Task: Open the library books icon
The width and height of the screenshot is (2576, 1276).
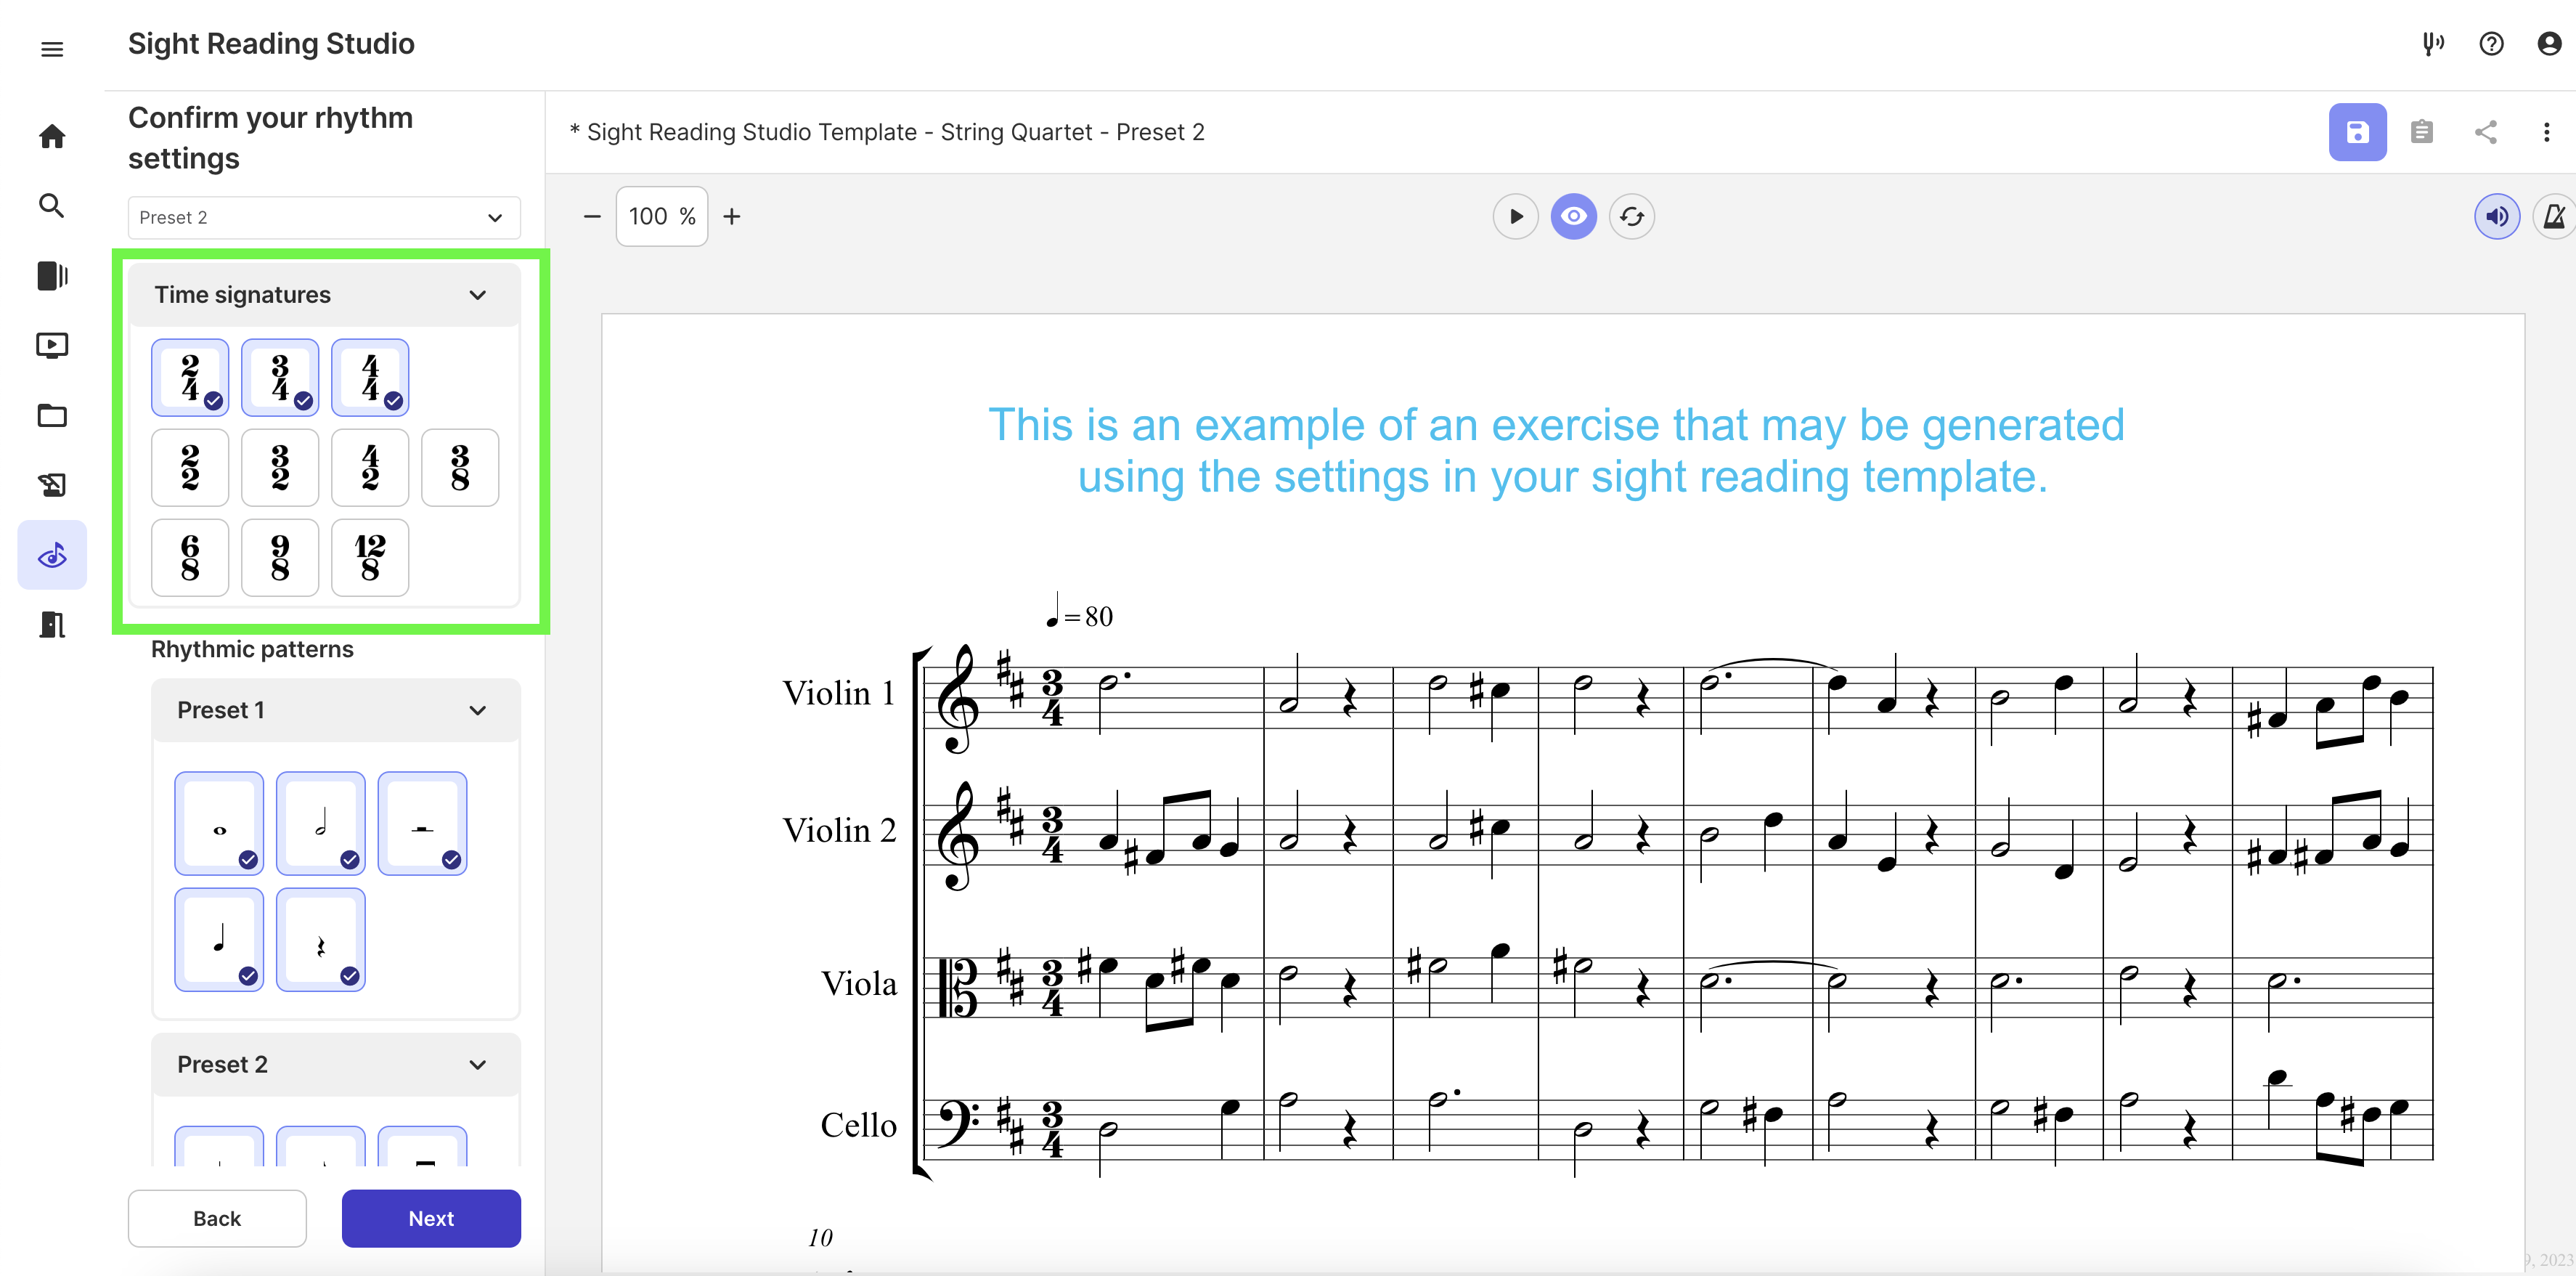Action: coord(52,275)
